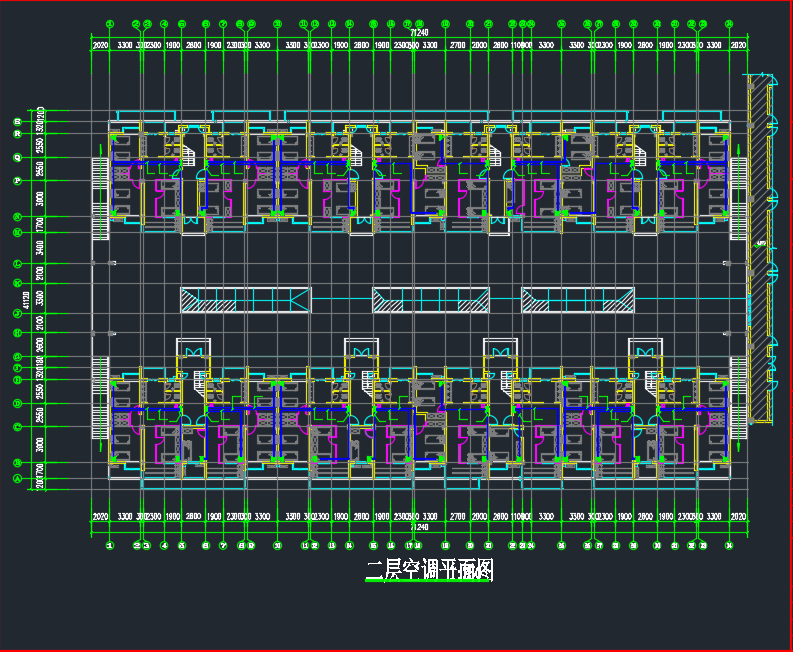Pick bottom-row grid bubble 25
Viewport: 793px width, 652px height.
click(x=561, y=546)
